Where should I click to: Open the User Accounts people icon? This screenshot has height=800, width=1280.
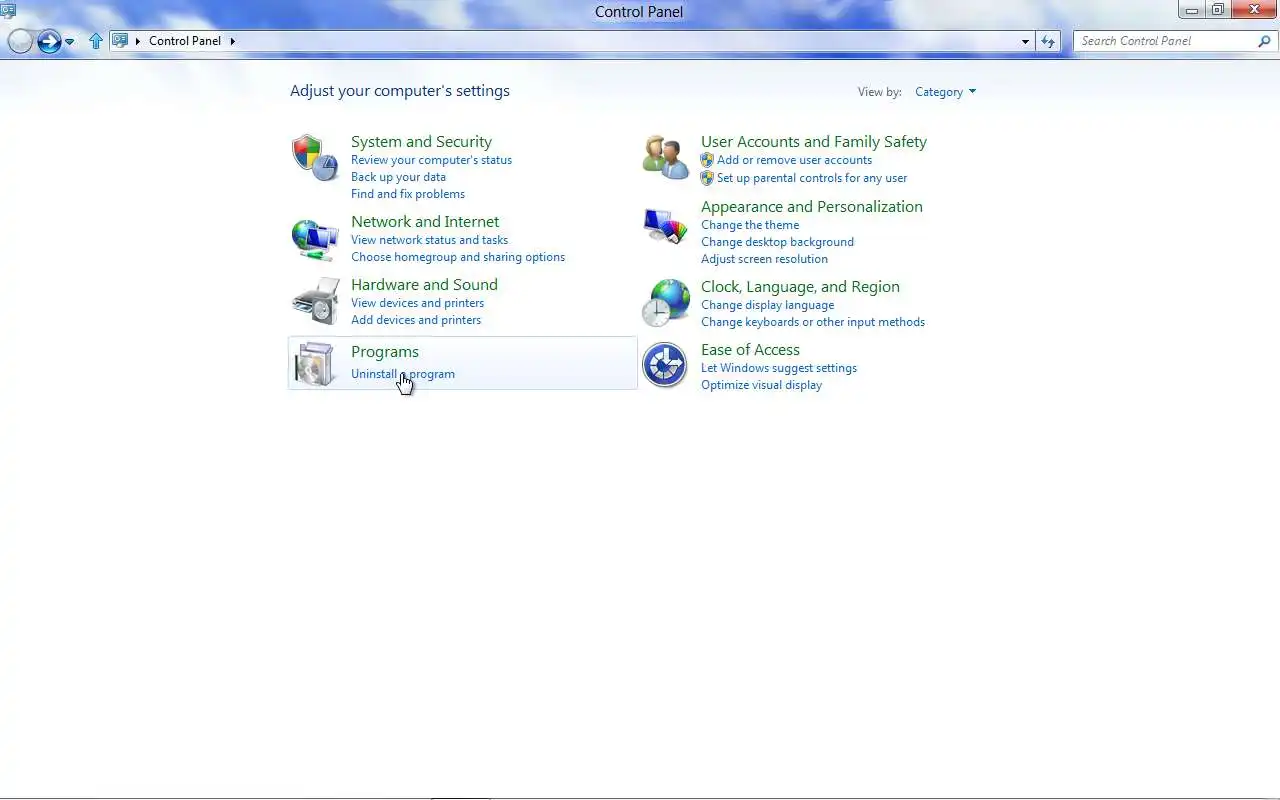pos(665,158)
